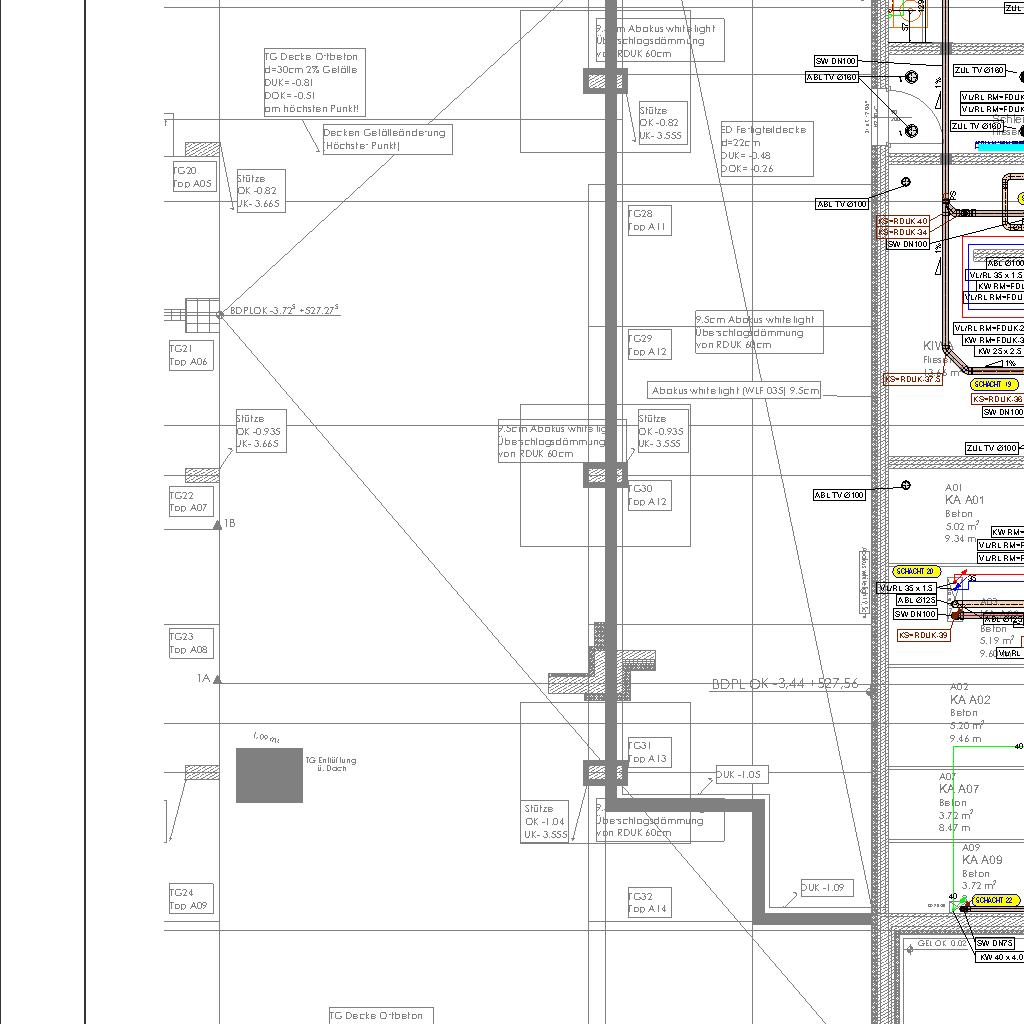Select the TG28 Top A11 parking label

click(x=648, y=221)
